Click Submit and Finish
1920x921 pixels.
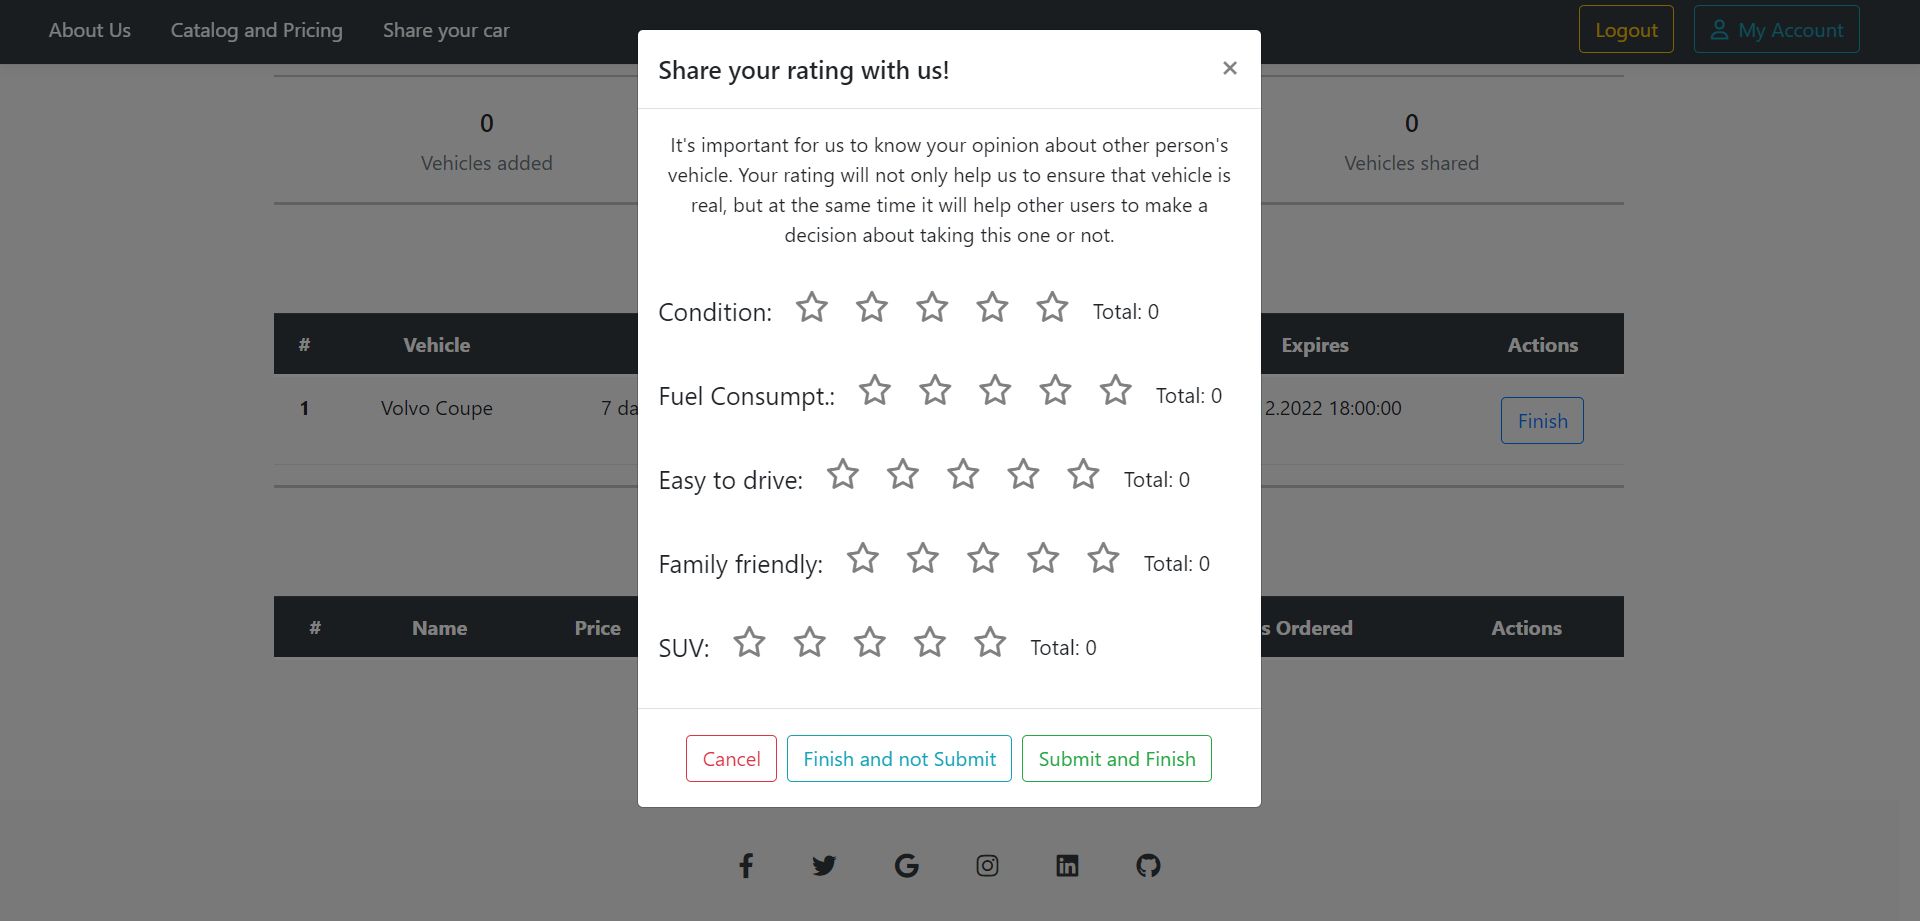click(1116, 759)
